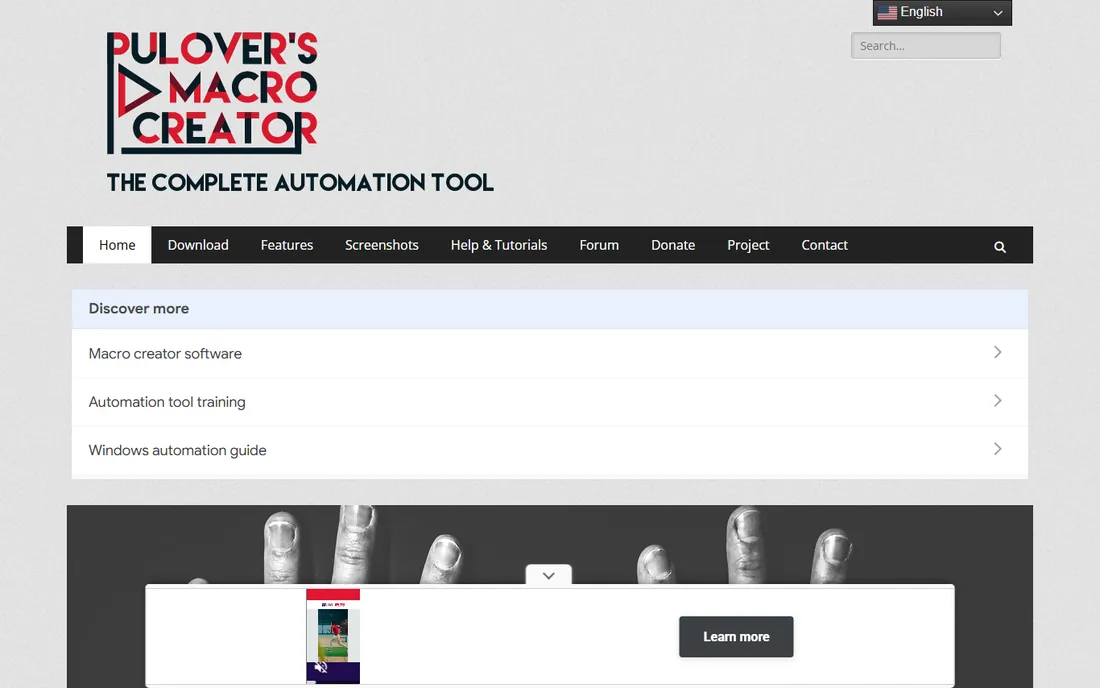The width and height of the screenshot is (1100, 688).
Task: Collapse the ad banner with down chevron
Action: pos(549,575)
